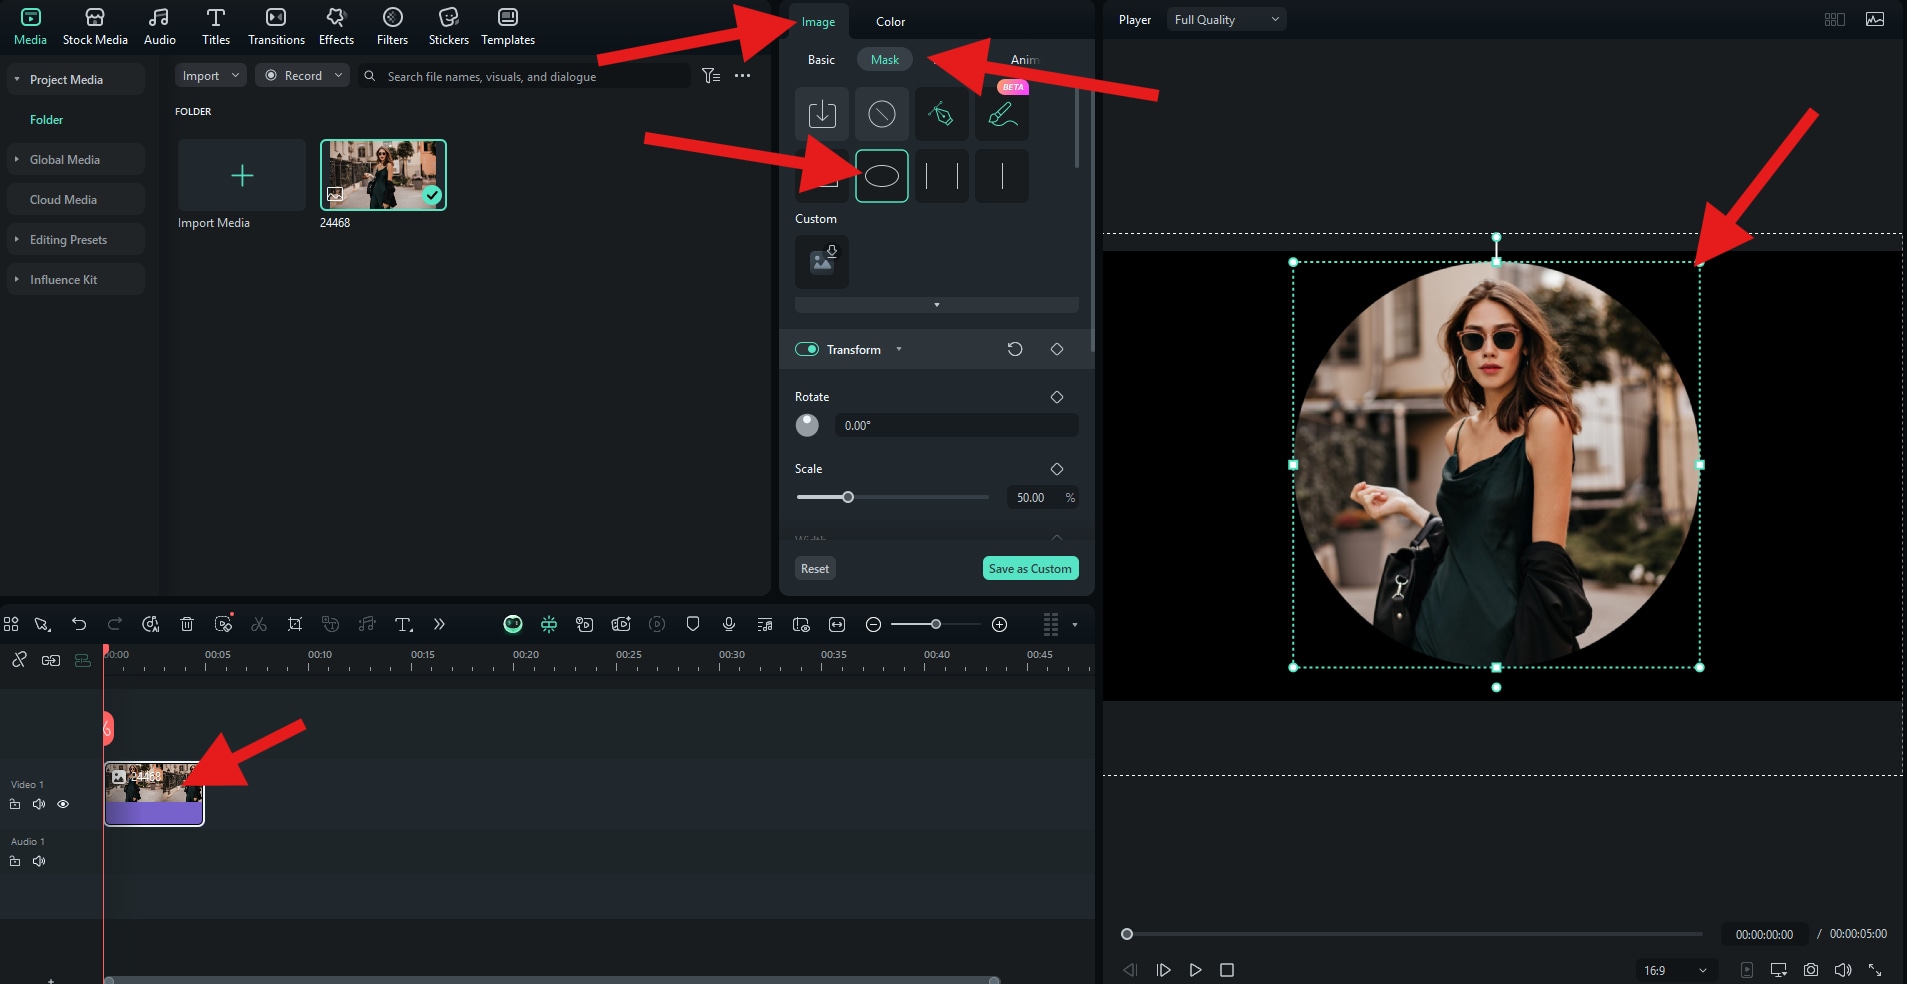Delete the selected clip with trash icon
Image resolution: width=1907 pixels, height=984 pixels.
click(x=187, y=624)
